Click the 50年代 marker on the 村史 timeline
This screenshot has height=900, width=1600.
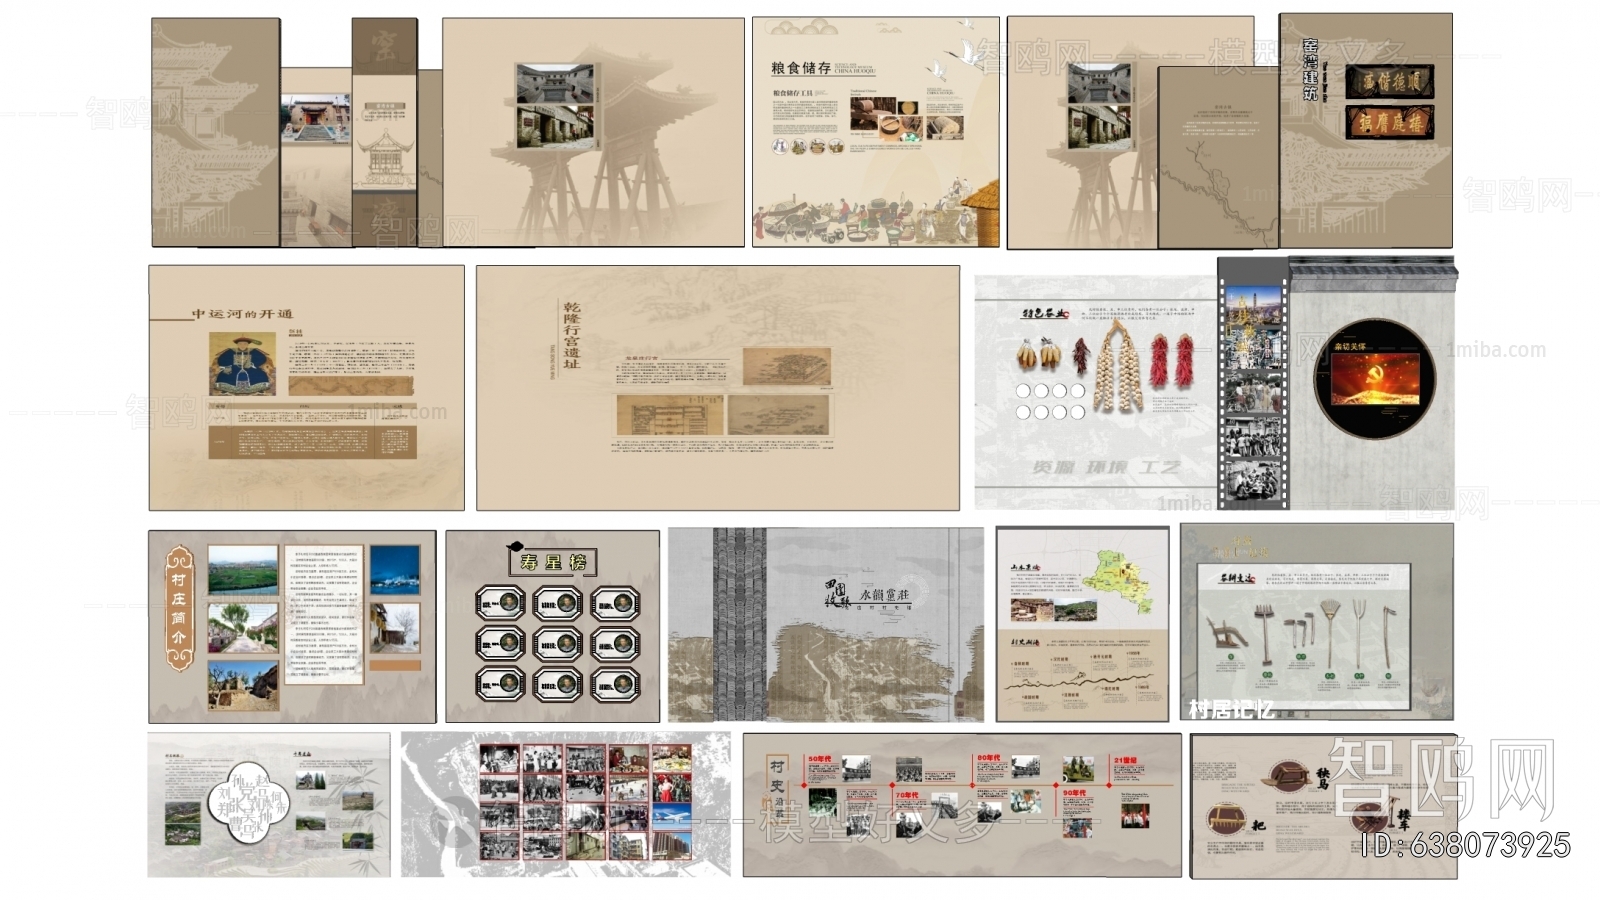point(820,758)
